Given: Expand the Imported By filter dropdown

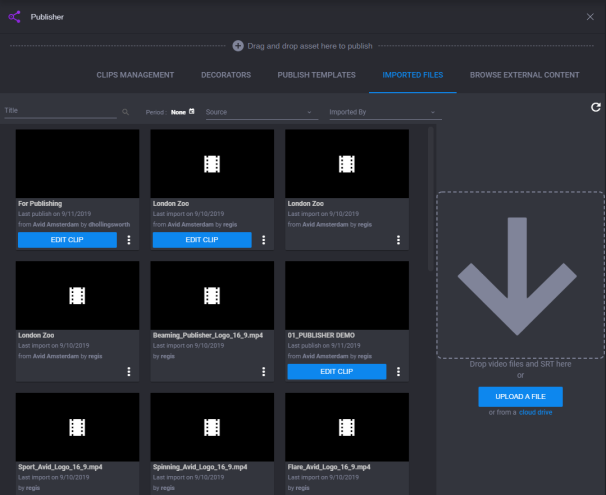Looking at the screenshot, I should tap(384, 112).
